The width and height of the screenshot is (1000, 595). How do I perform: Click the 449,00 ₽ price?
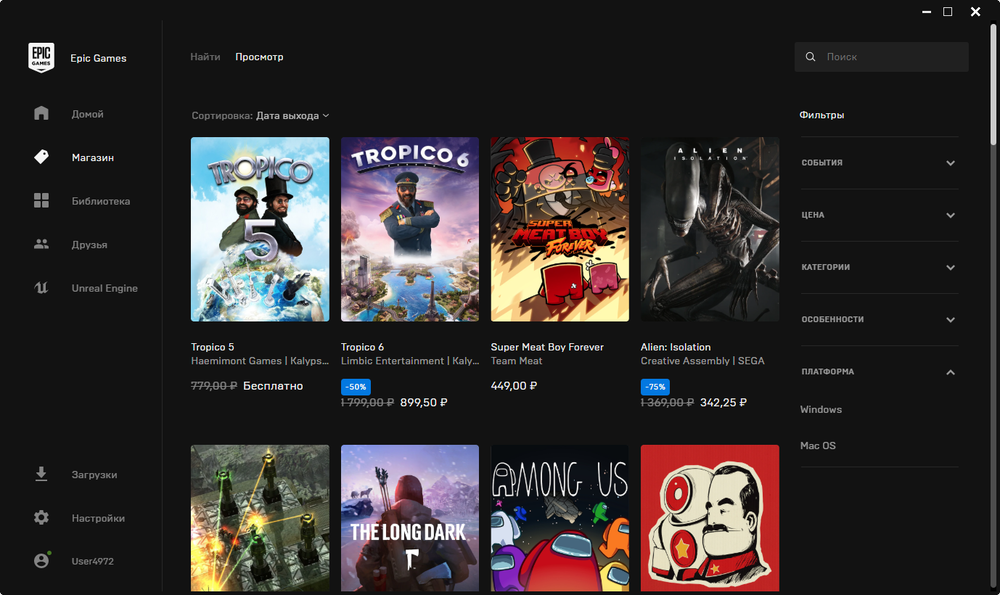(x=514, y=386)
